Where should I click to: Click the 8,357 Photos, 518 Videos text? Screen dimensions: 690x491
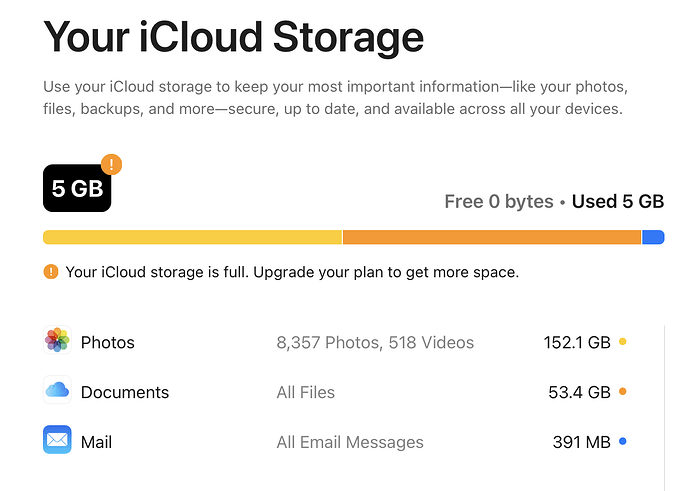click(x=375, y=342)
